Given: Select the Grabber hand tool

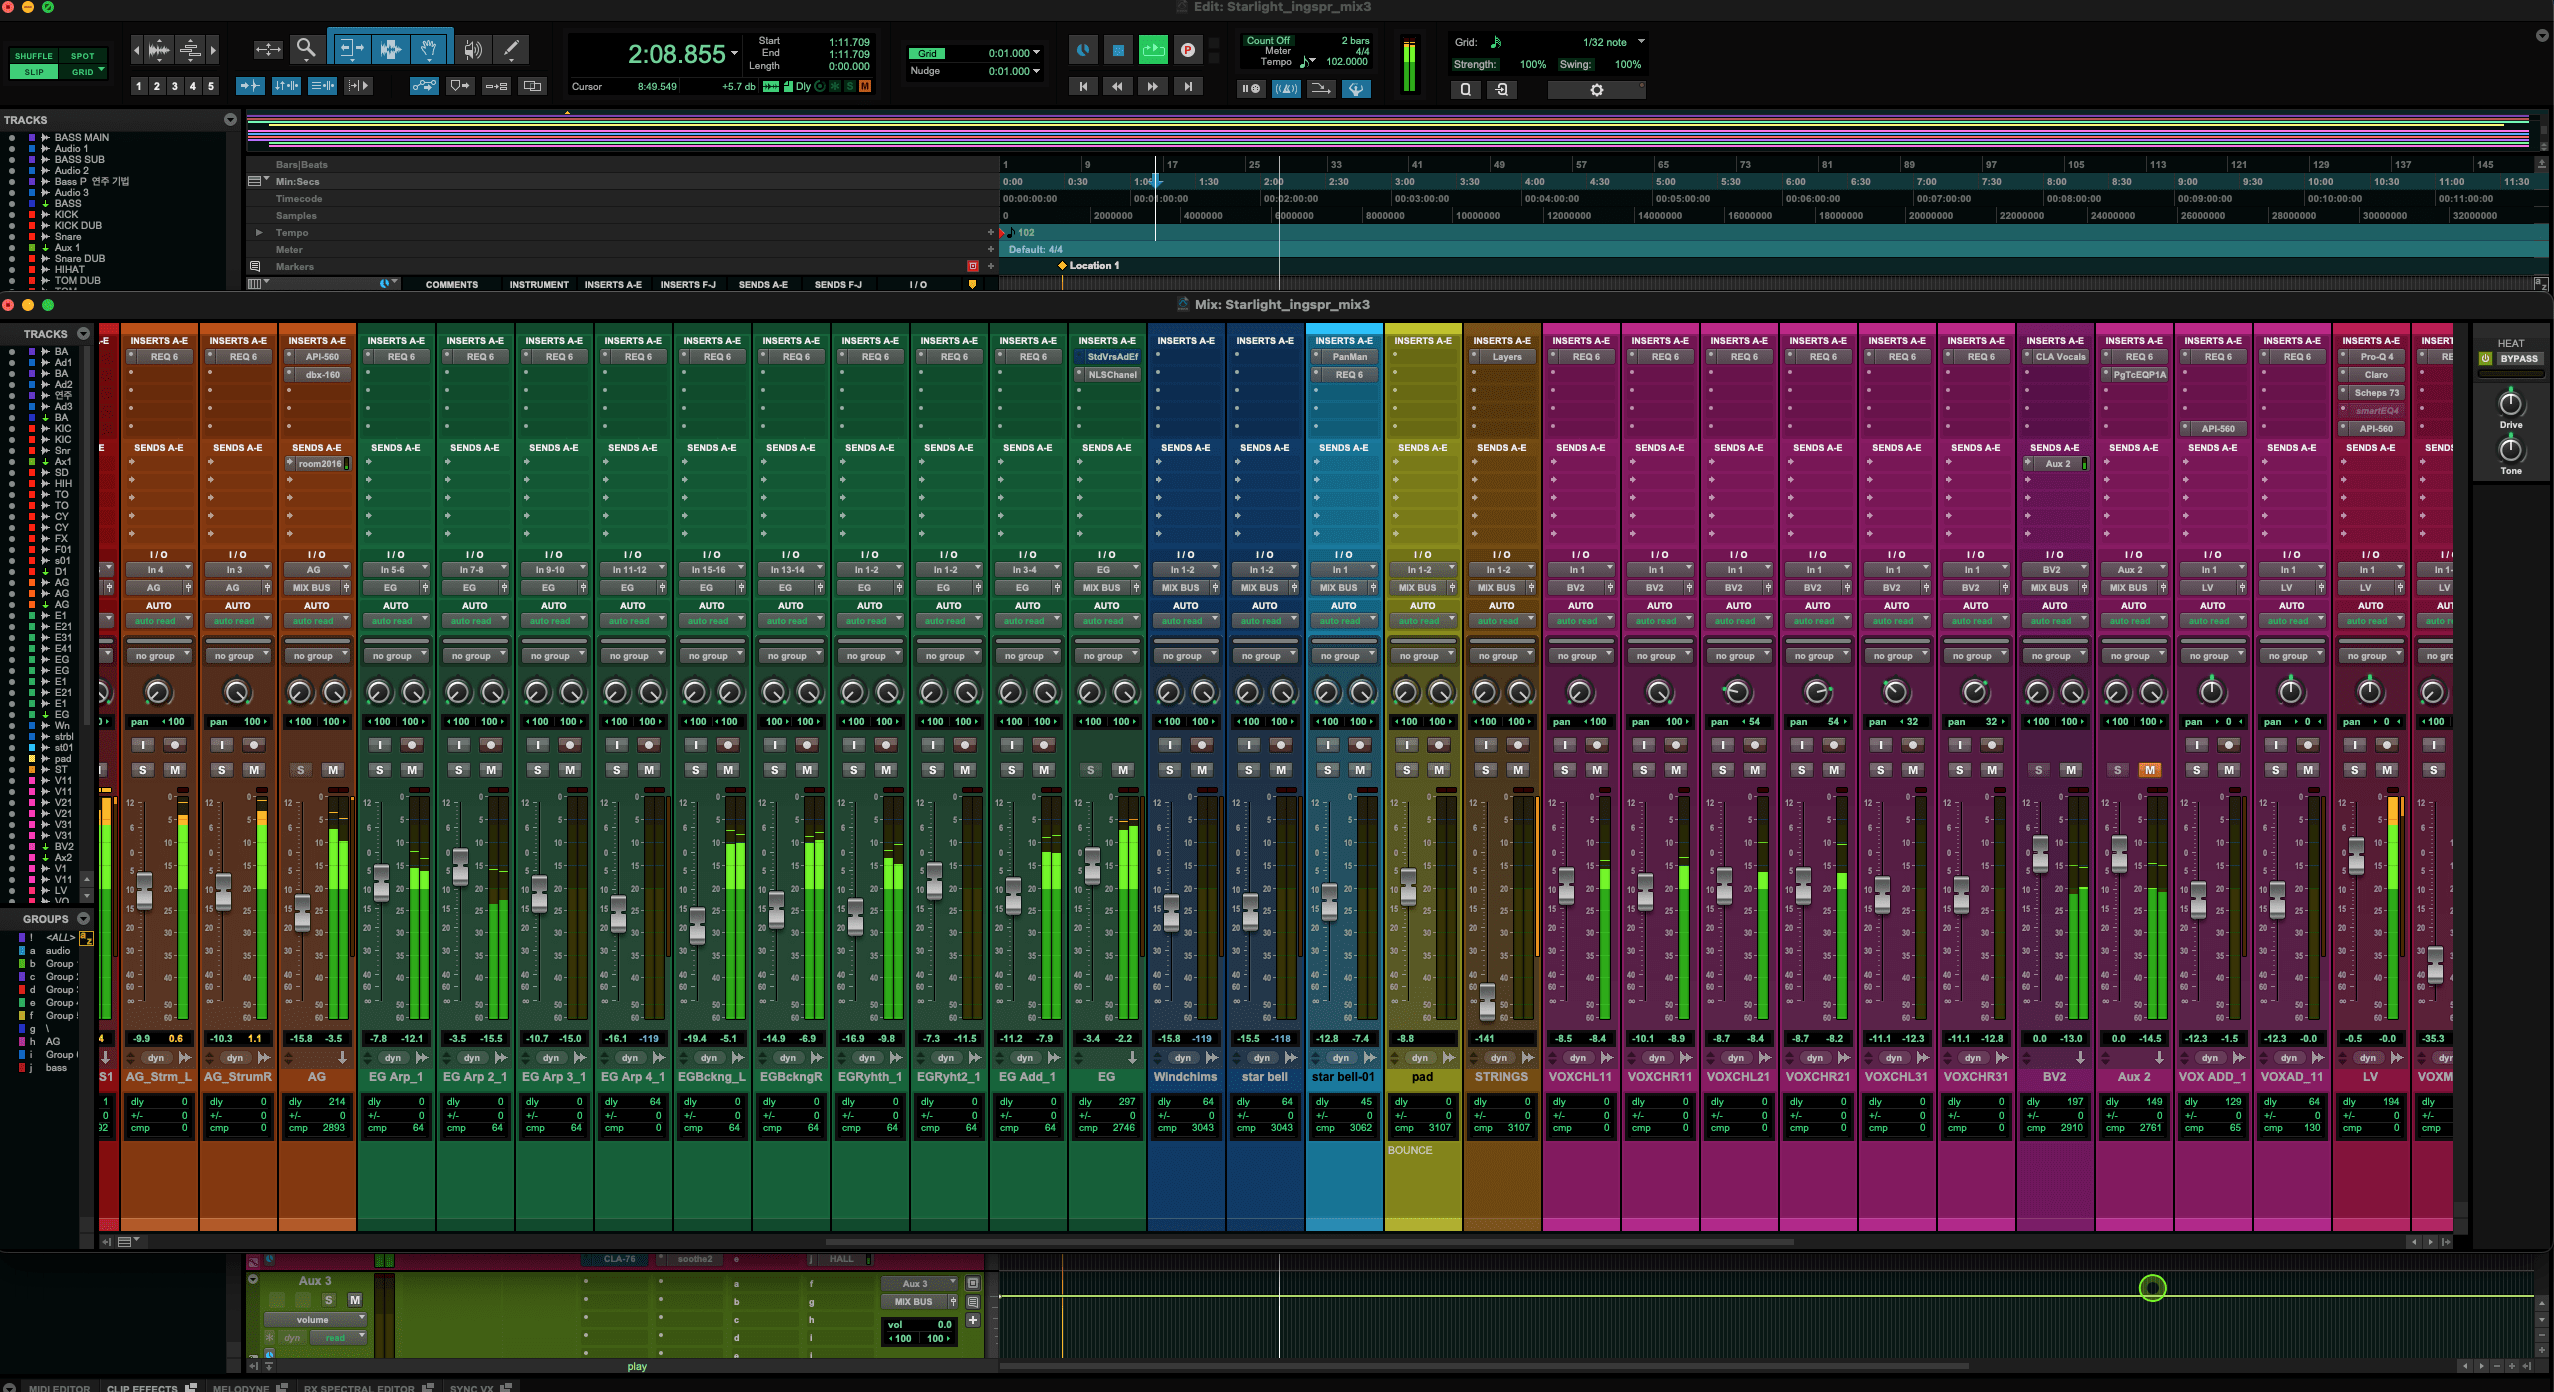Looking at the screenshot, I should click(428, 48).
